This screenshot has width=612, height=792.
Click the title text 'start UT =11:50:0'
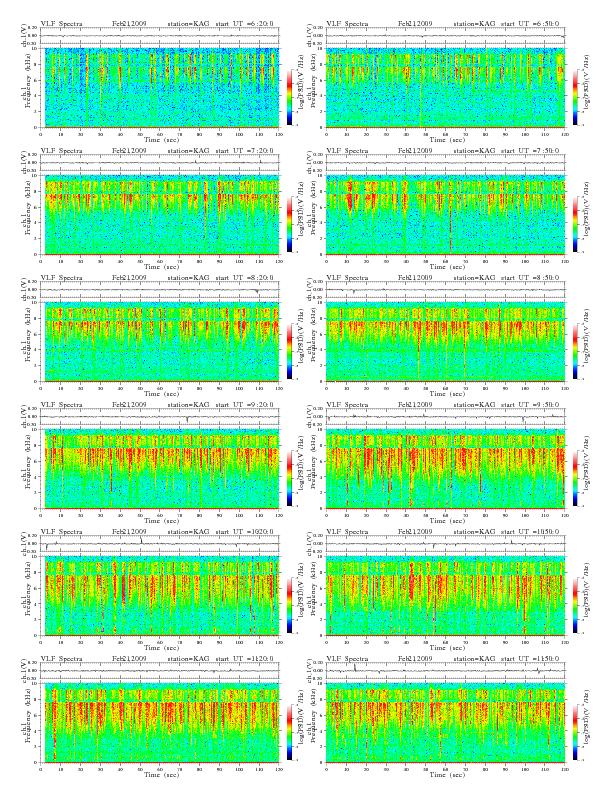(530, 659)
